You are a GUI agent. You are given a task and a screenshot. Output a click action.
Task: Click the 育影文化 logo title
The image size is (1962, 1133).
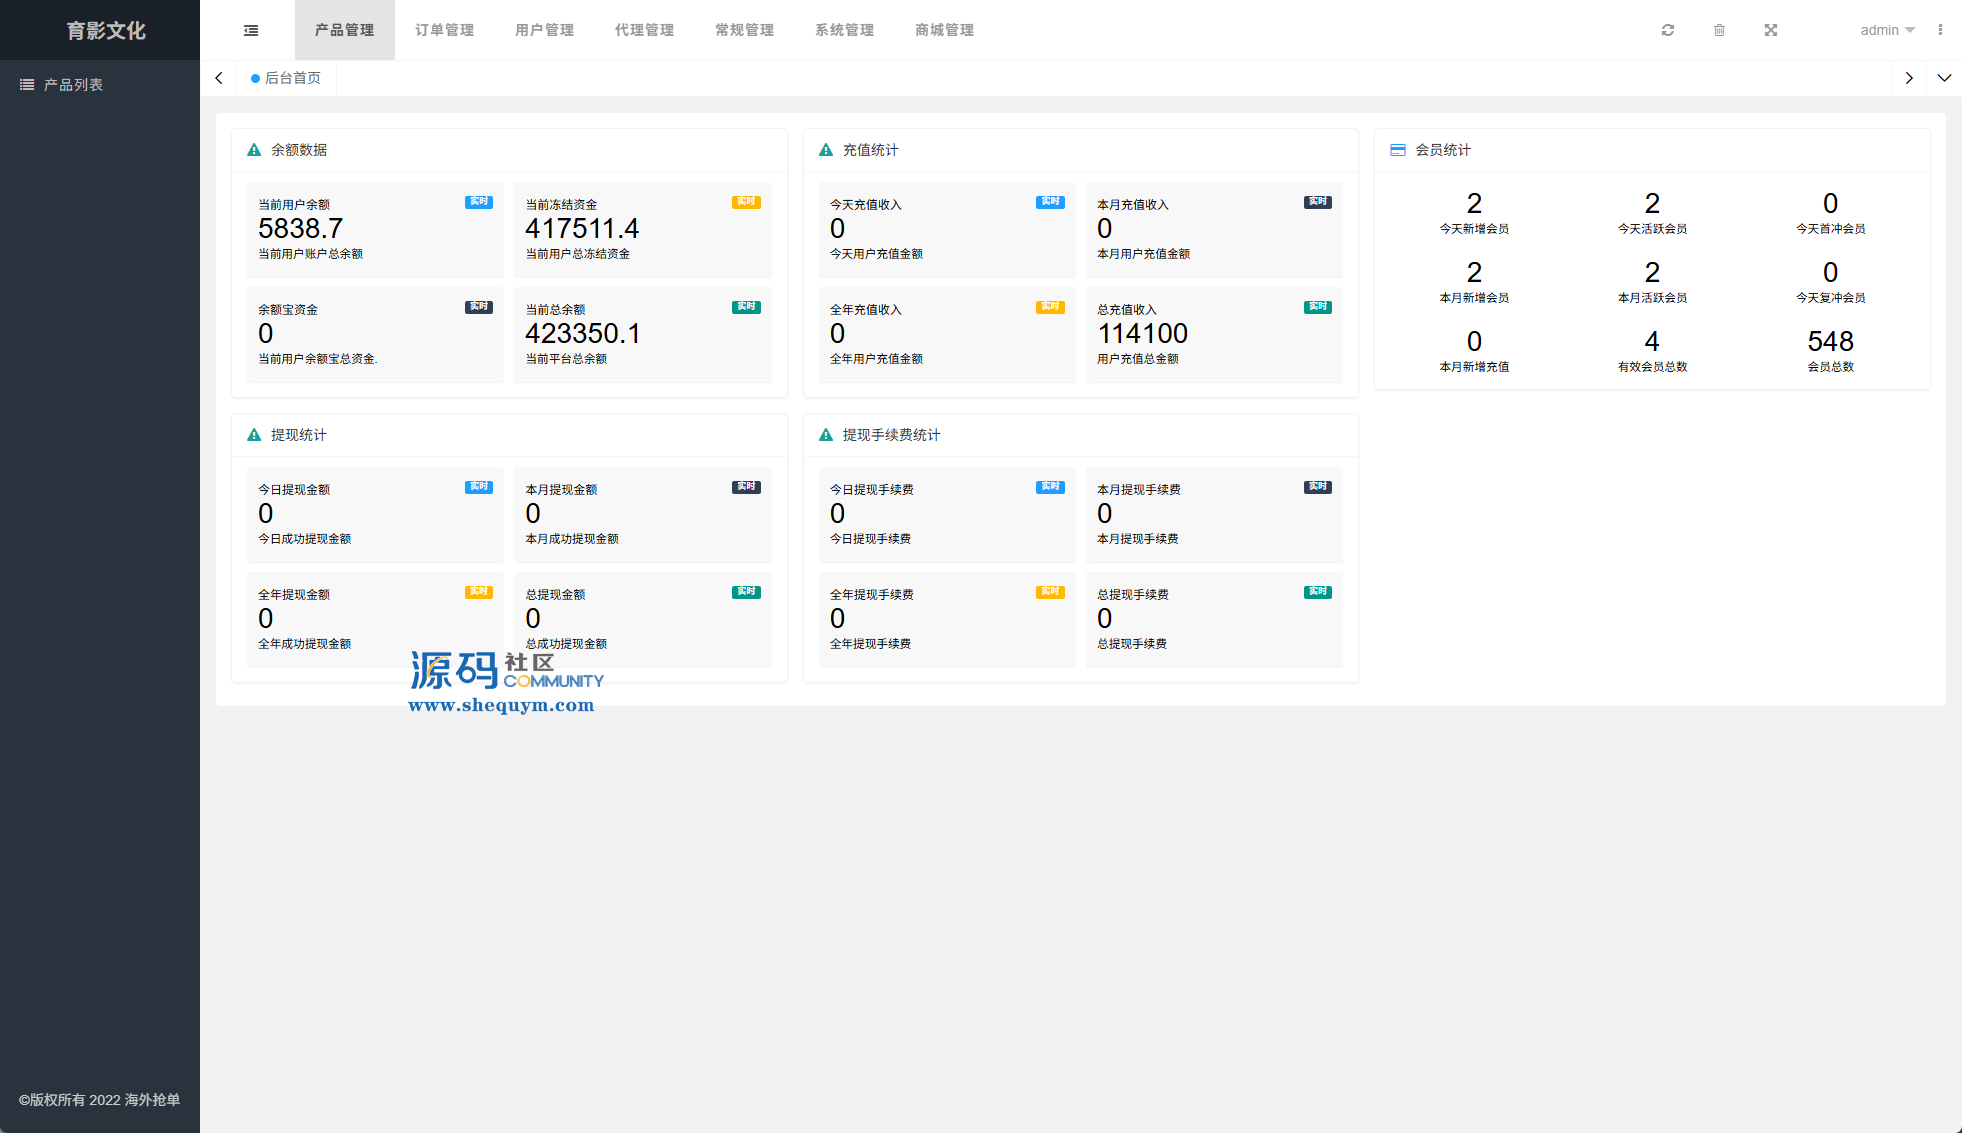[105, 30]
